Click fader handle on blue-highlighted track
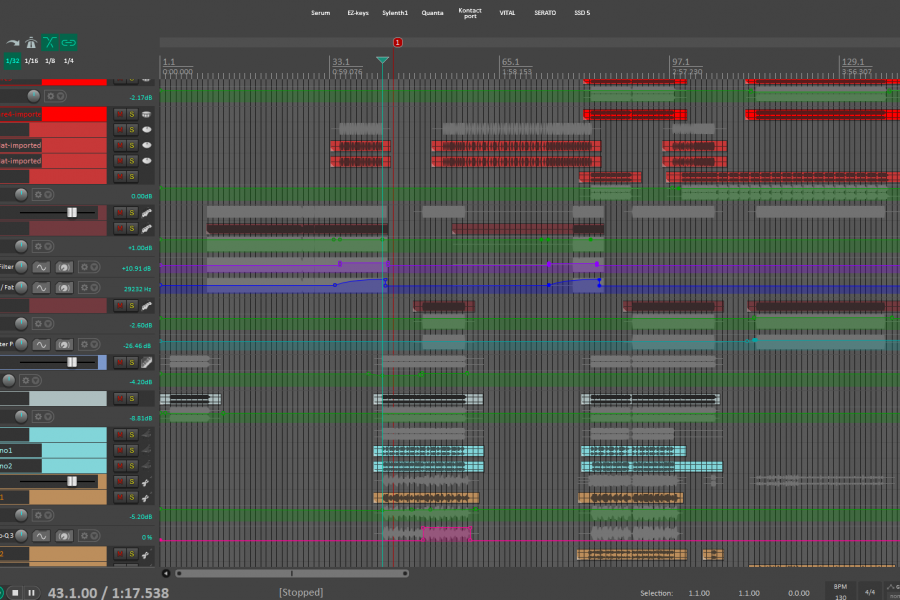This screenshot has height=600, width=900. point(72,362)
